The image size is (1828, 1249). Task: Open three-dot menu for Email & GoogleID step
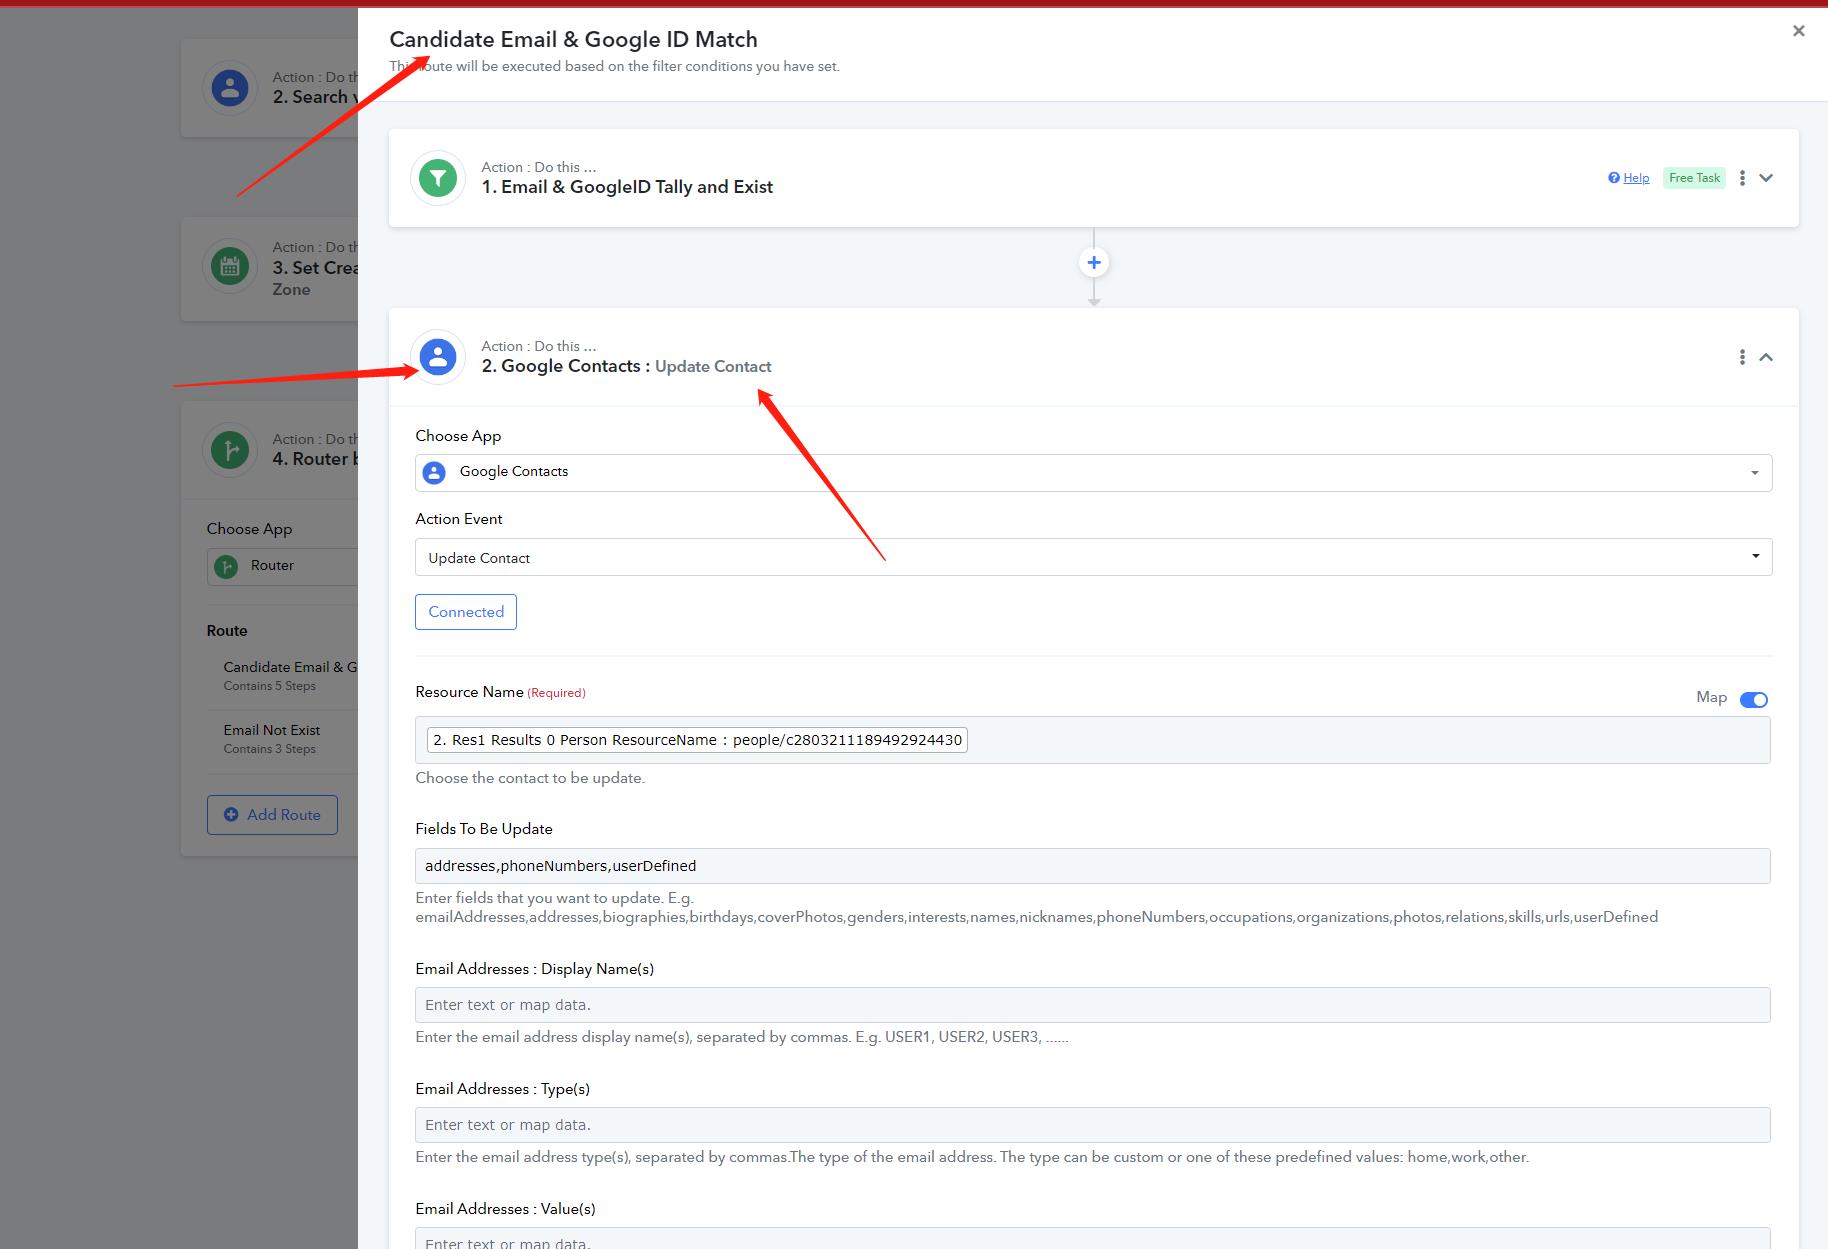[1742, 178]
